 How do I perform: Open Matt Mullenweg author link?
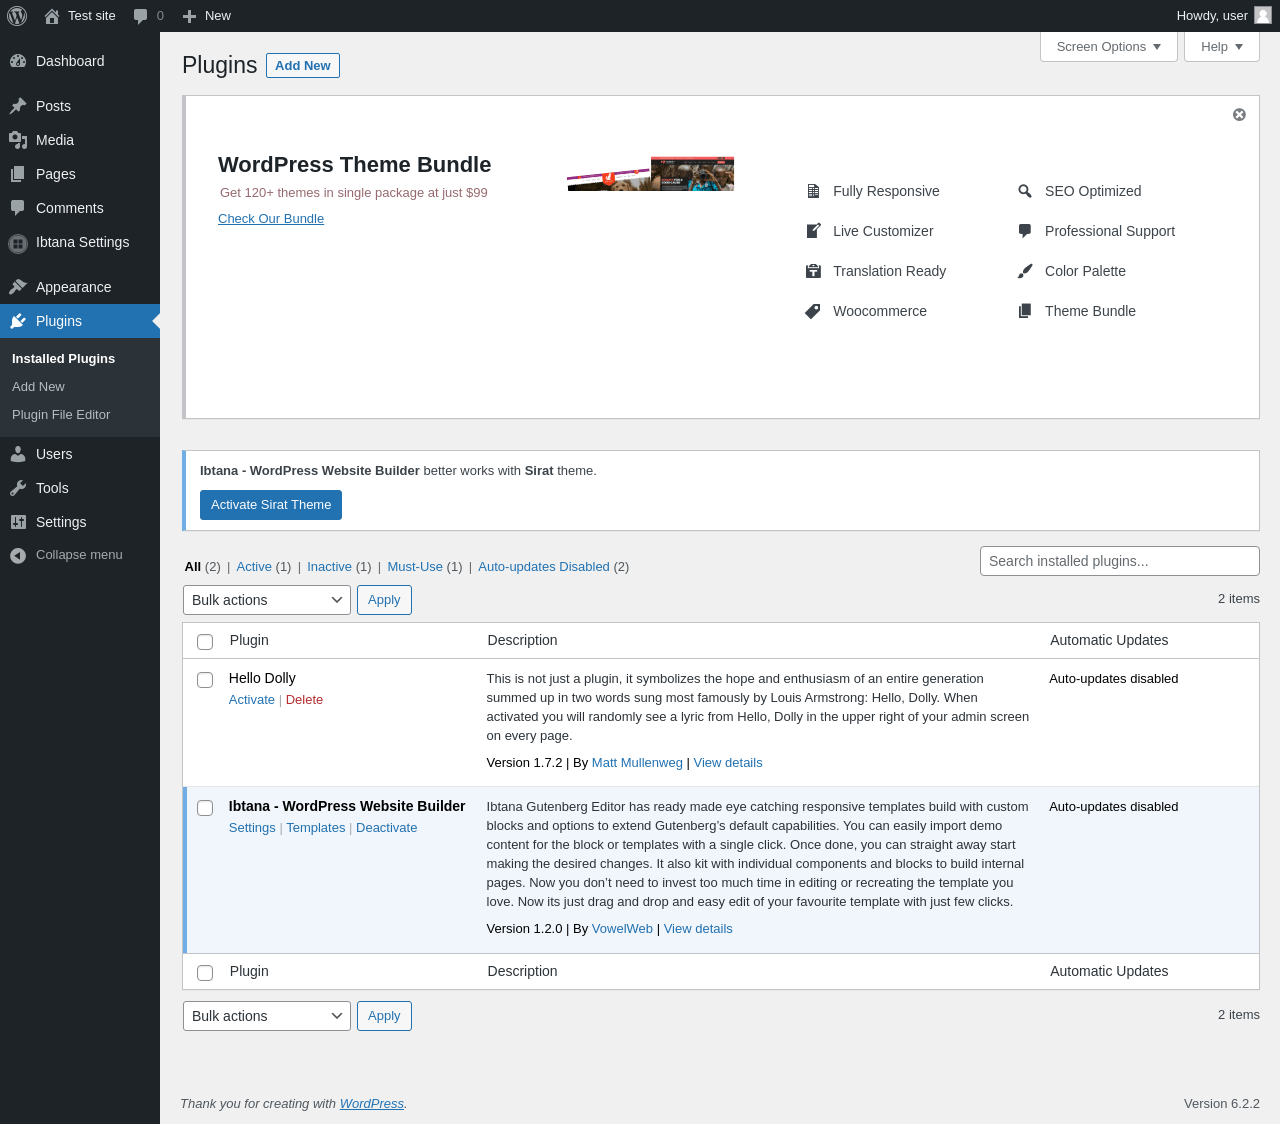pos(637,763)
